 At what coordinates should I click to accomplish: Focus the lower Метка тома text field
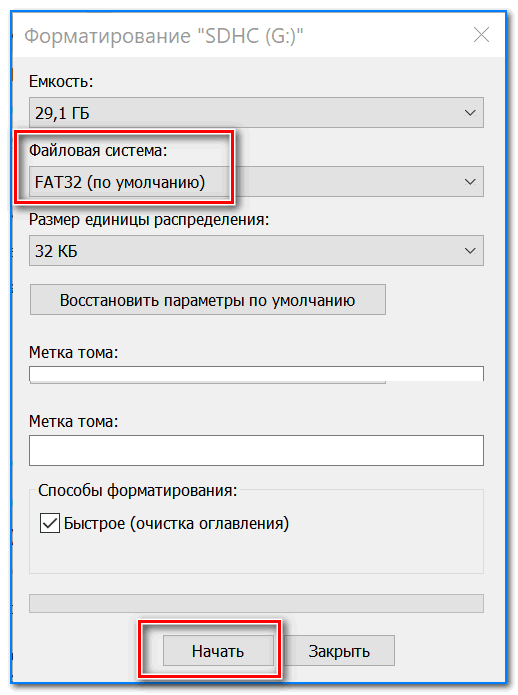[x=256, y=450]
